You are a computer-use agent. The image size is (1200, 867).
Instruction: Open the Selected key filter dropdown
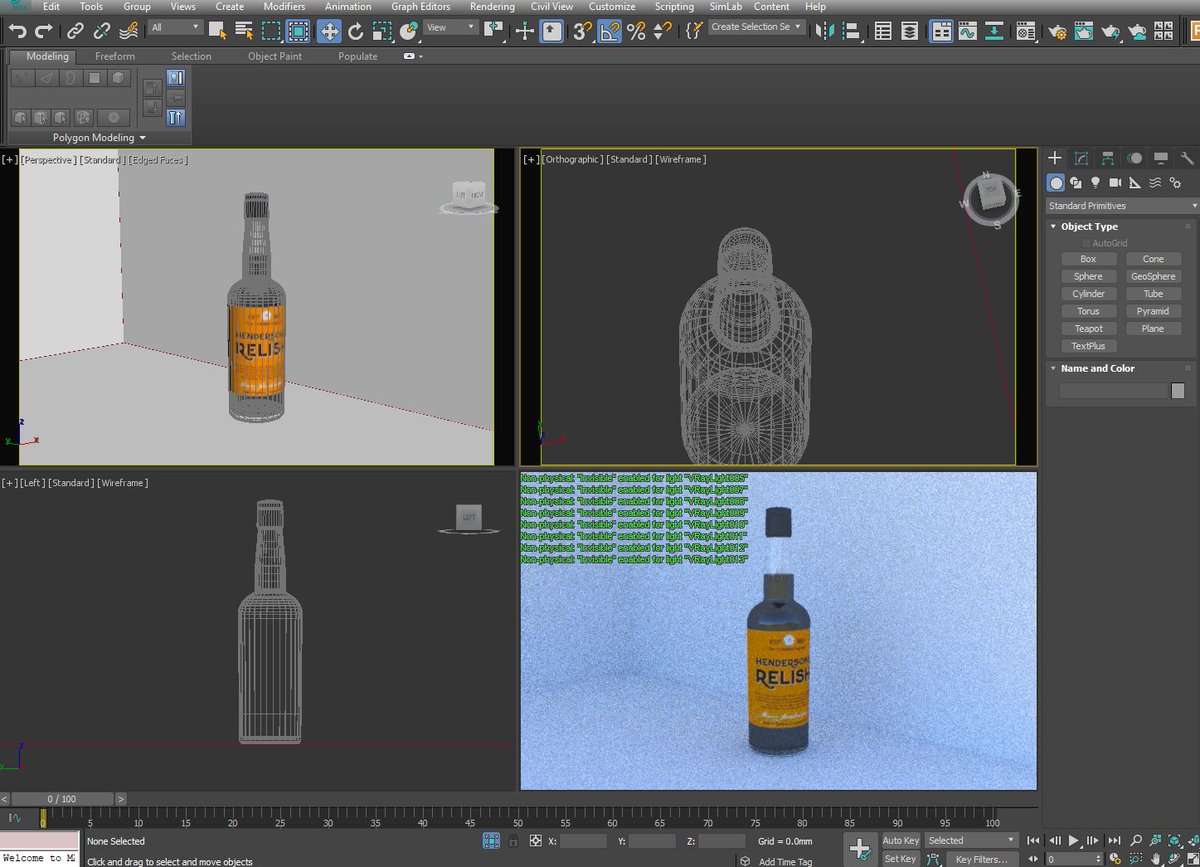coord(970,840)
